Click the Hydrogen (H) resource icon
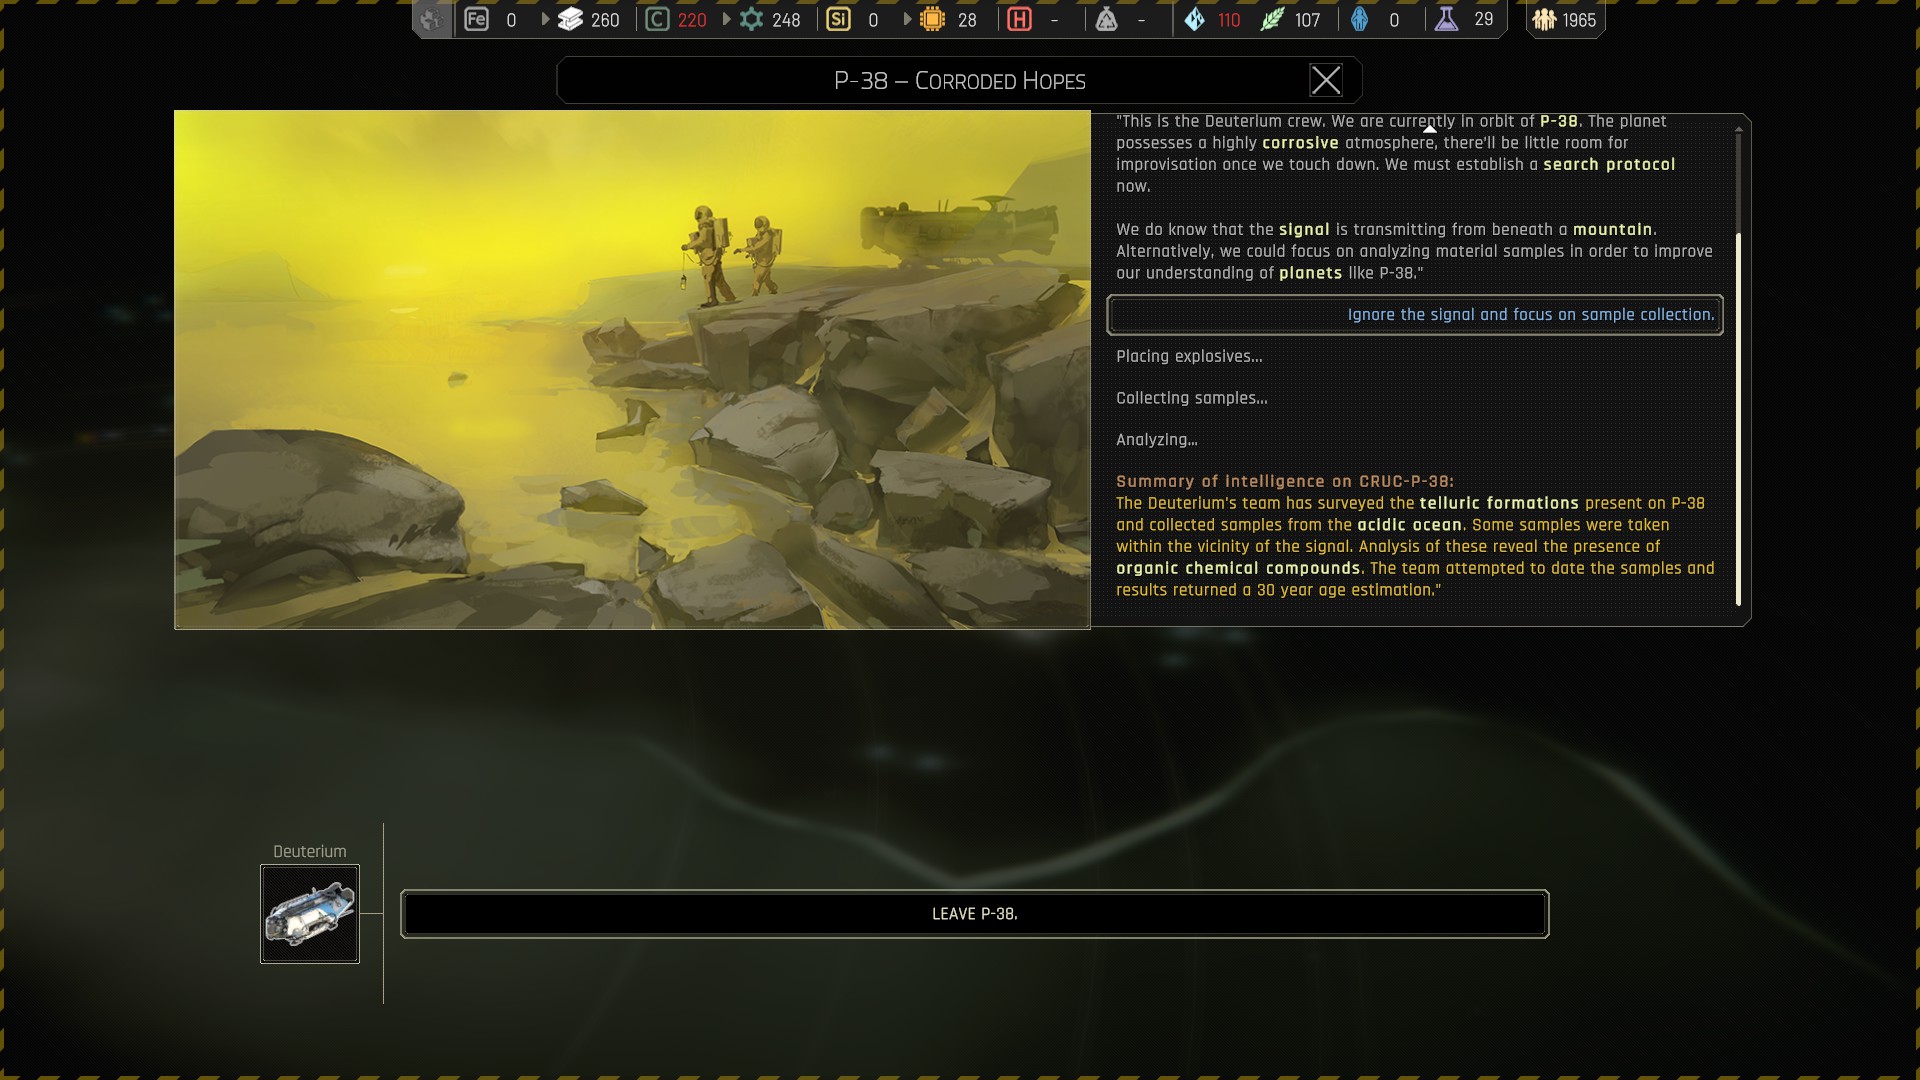Screen dimensions: 1920x1080 pos(1019,19)
